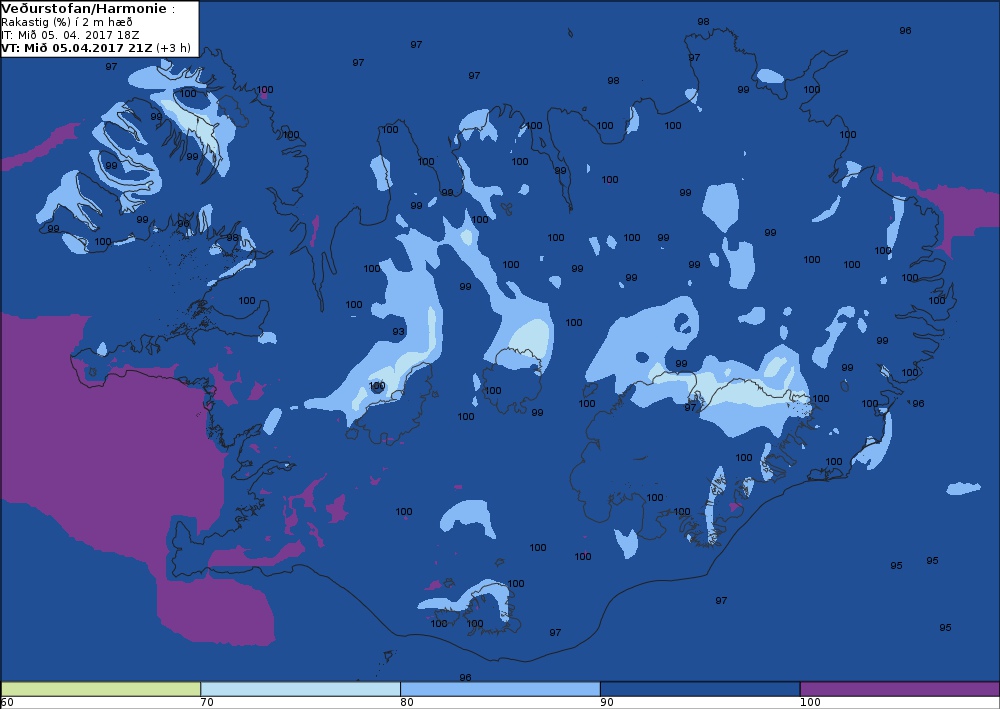1000x709 pixels.
Task: Click the '93' humidity value on the map
Action: click(399, 332)
